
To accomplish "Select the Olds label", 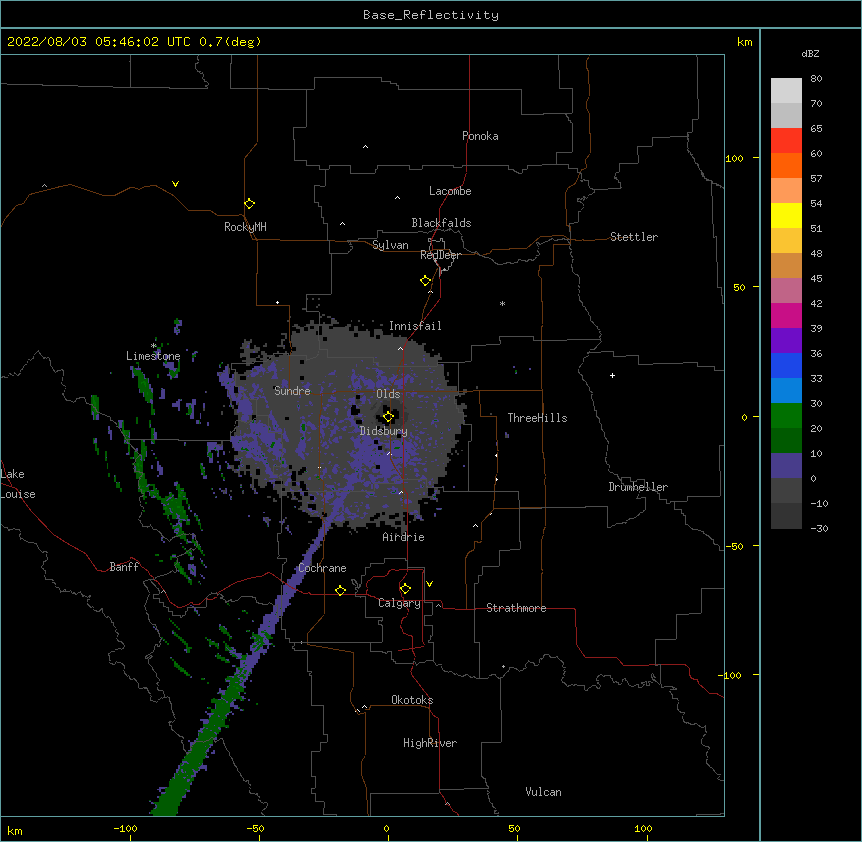I will coord(388,394).
